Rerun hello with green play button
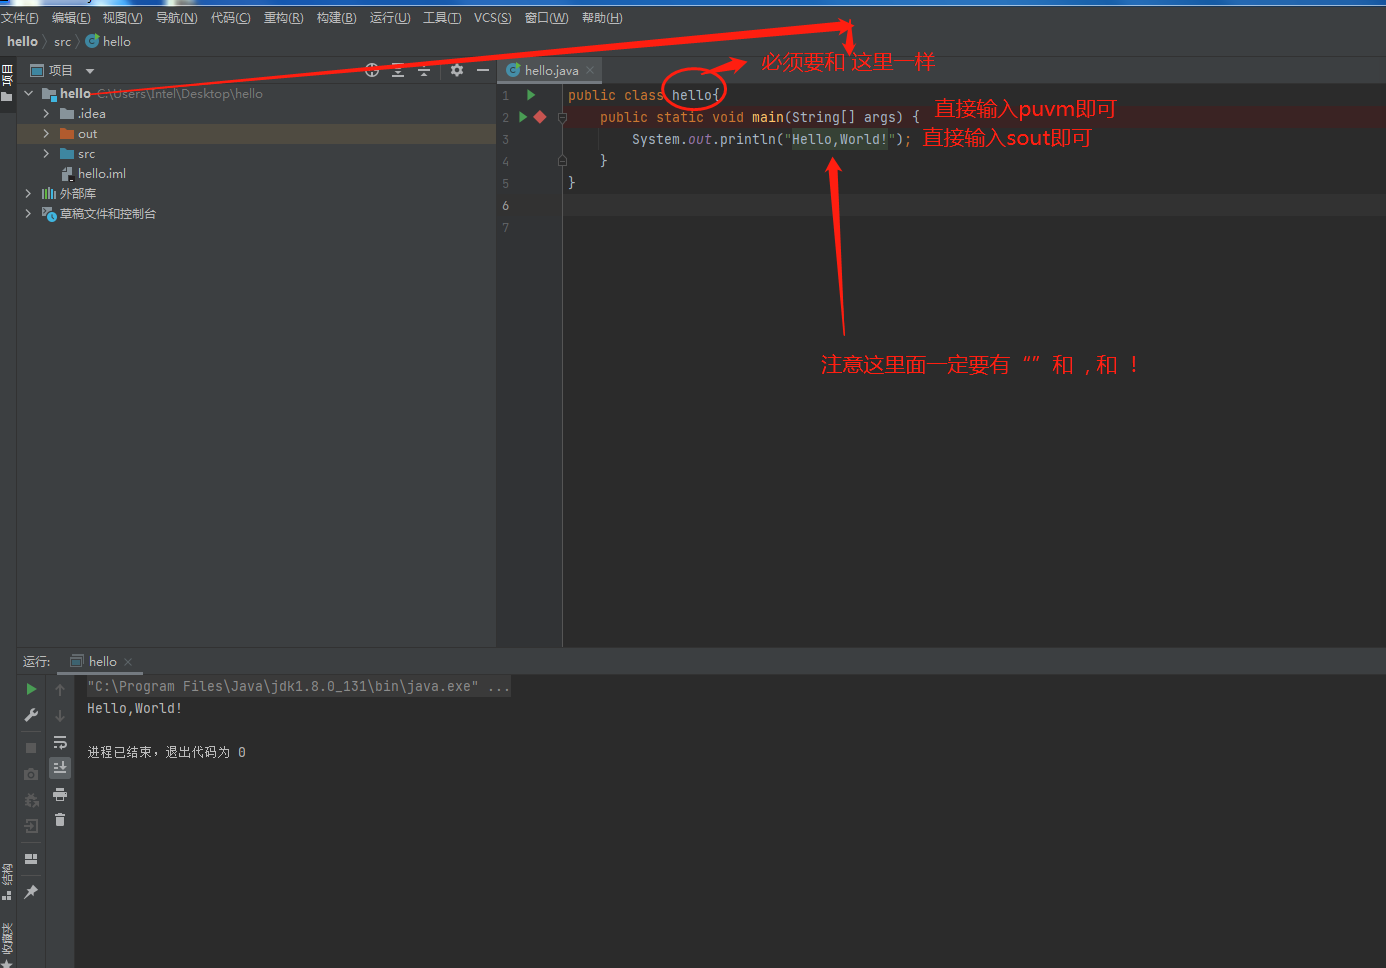Screen dimensions: 1386x968 (31, 689)
